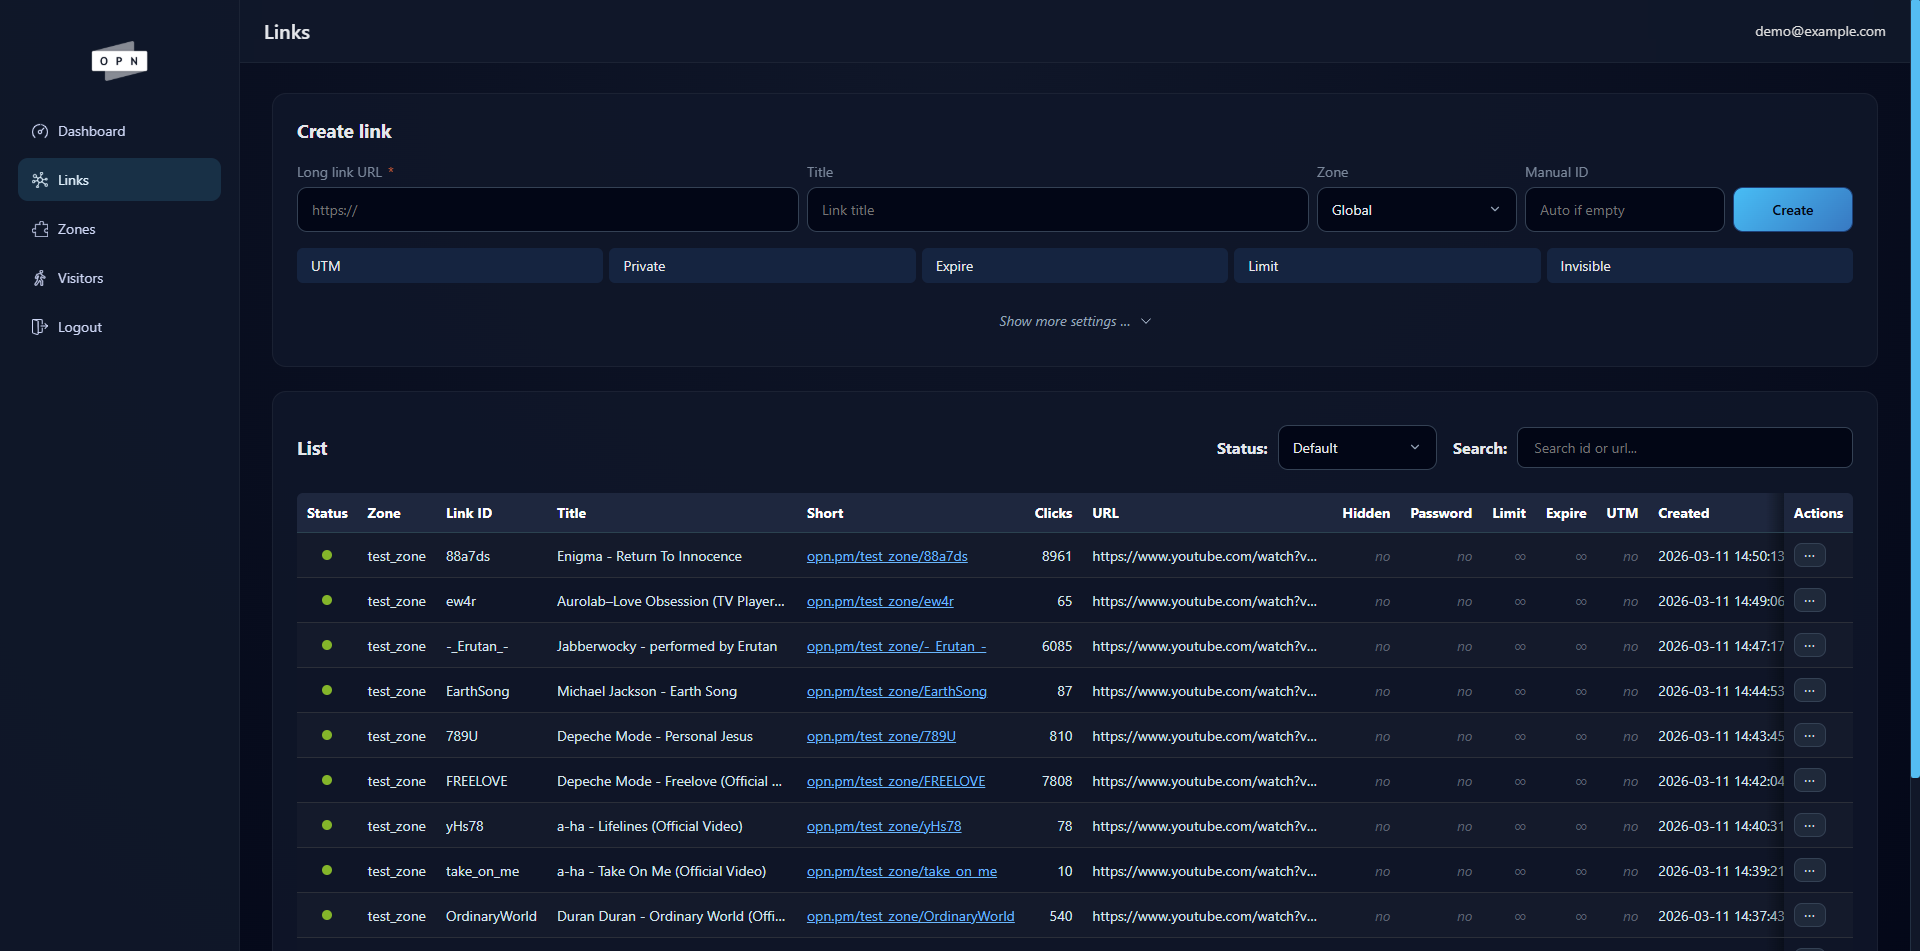1920x951 pixels.
Task: Open actions menu for Earth Song row
Action: pyautogui.click(x=1809, y=691)
